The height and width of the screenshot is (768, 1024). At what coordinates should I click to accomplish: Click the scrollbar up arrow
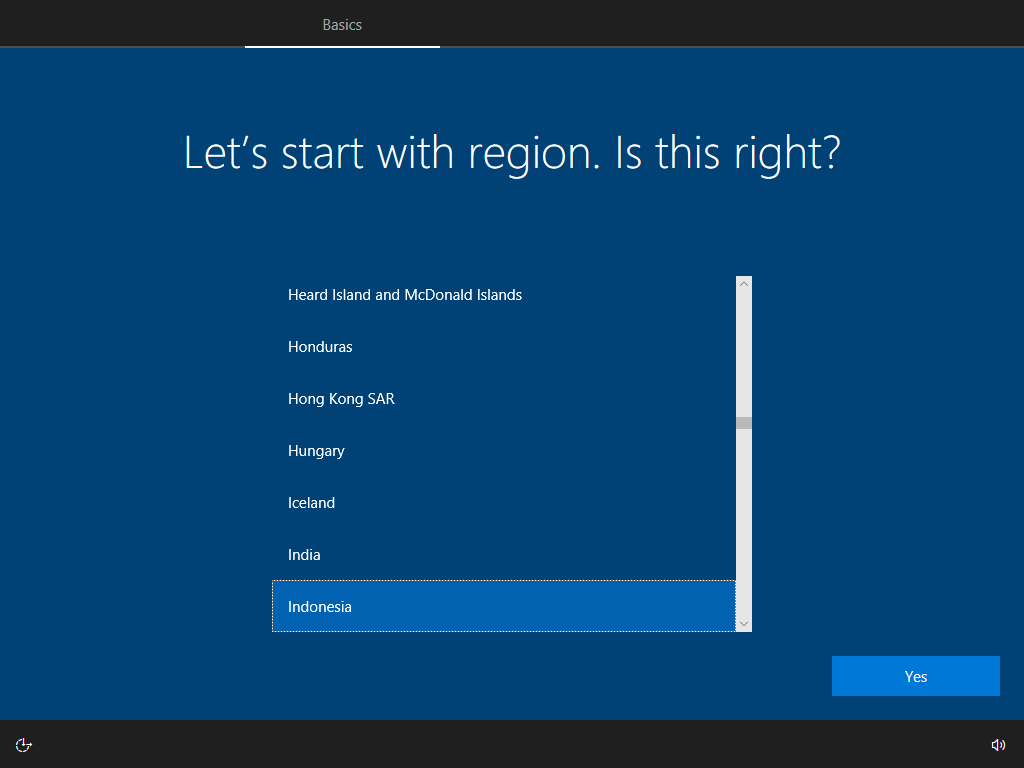pyautogui.click(x=743, y=283)
